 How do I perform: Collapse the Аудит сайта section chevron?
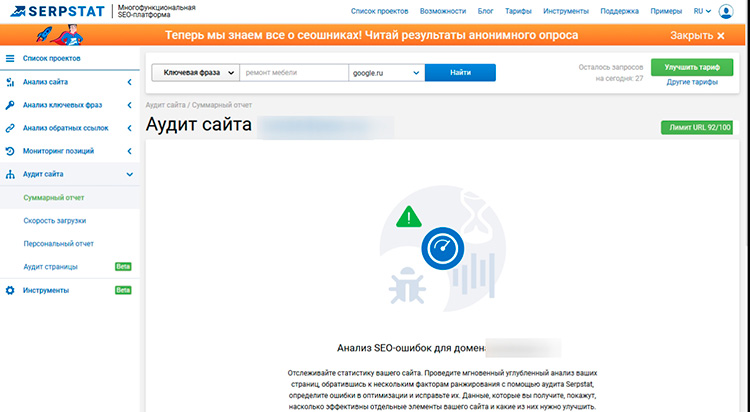130,175
